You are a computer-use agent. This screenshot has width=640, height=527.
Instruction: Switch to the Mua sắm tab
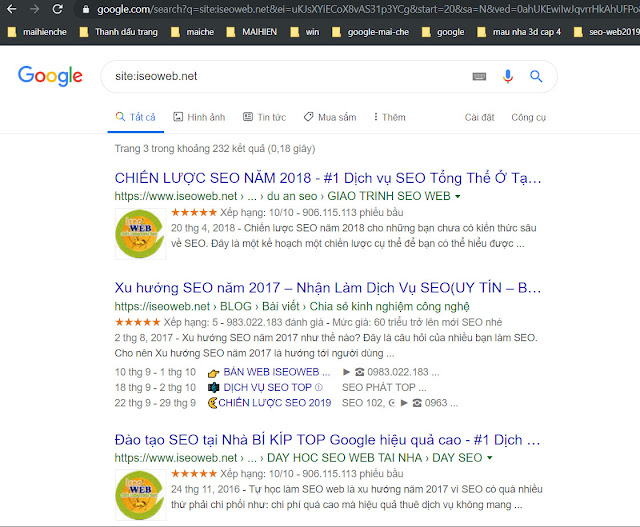(330, 117)
